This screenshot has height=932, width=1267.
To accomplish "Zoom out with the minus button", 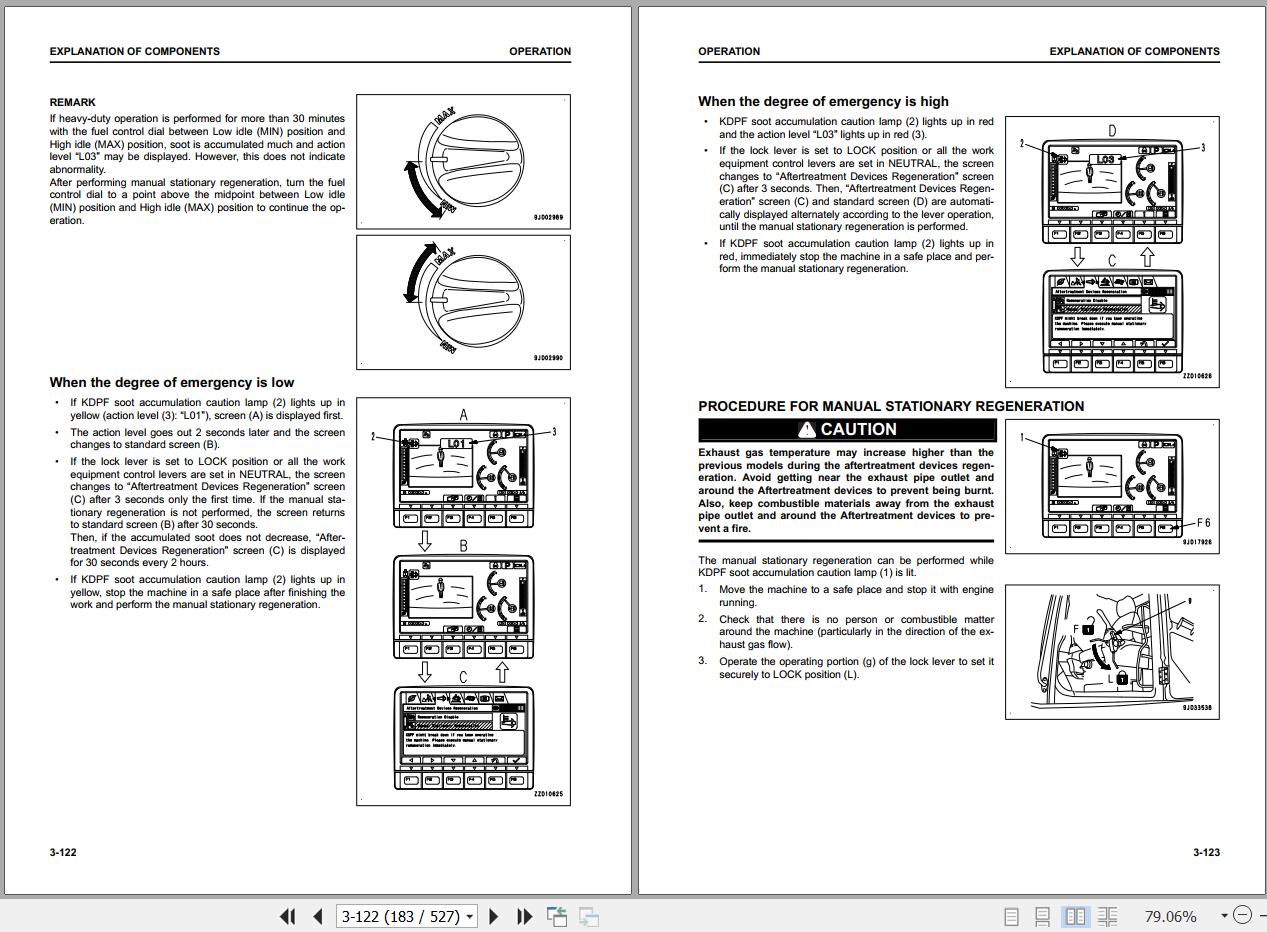I will point(1242,915).
